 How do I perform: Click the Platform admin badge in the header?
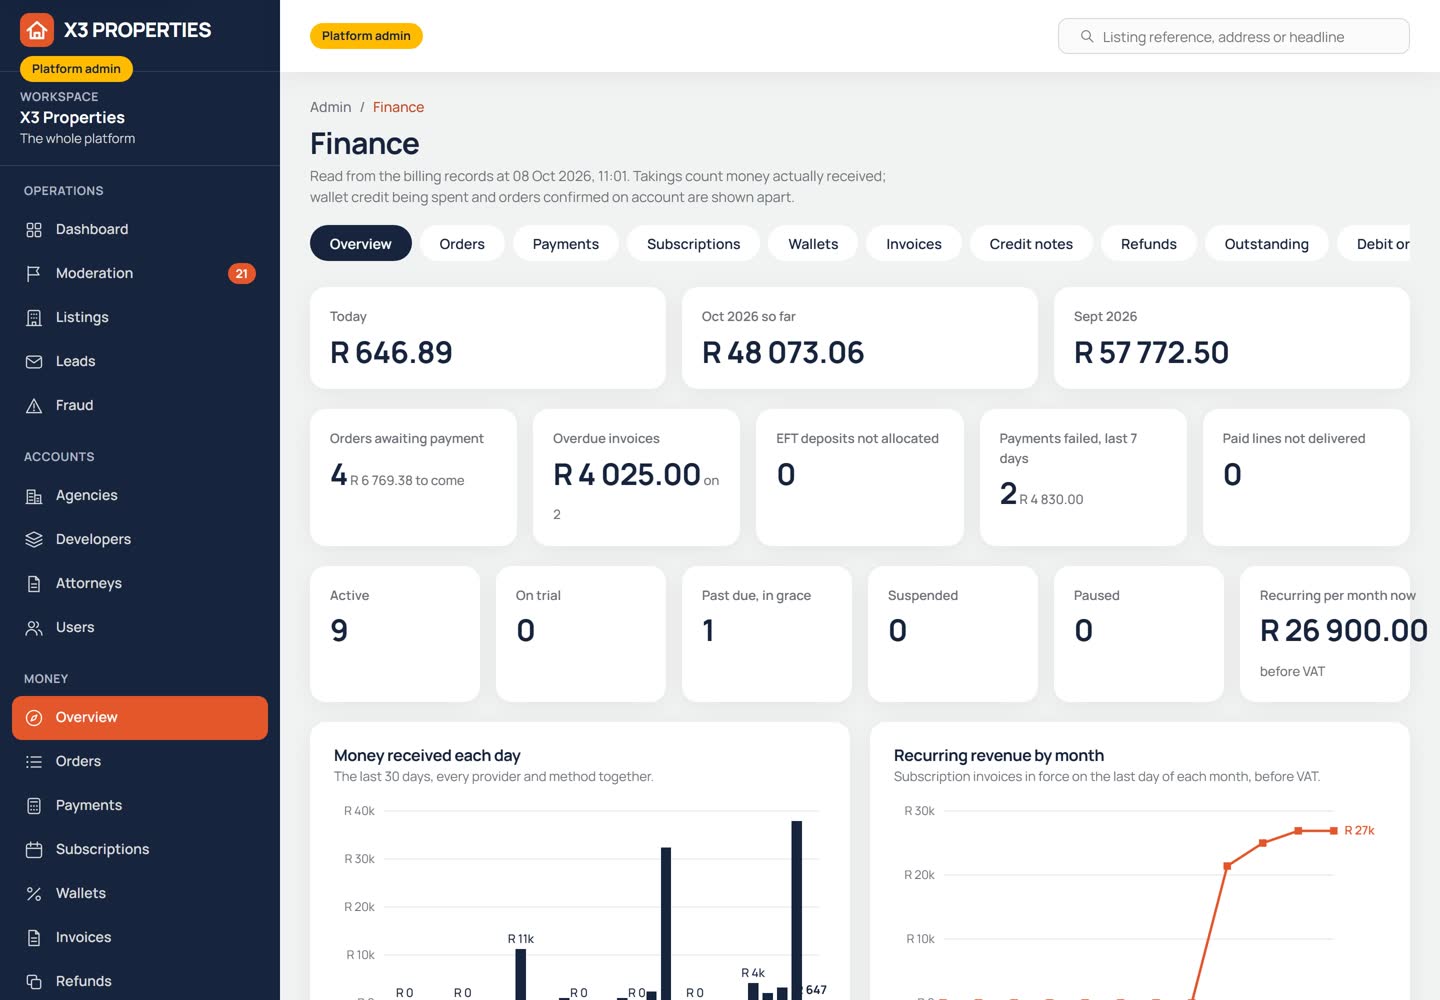pyautogui.click(x=366, y=36)
